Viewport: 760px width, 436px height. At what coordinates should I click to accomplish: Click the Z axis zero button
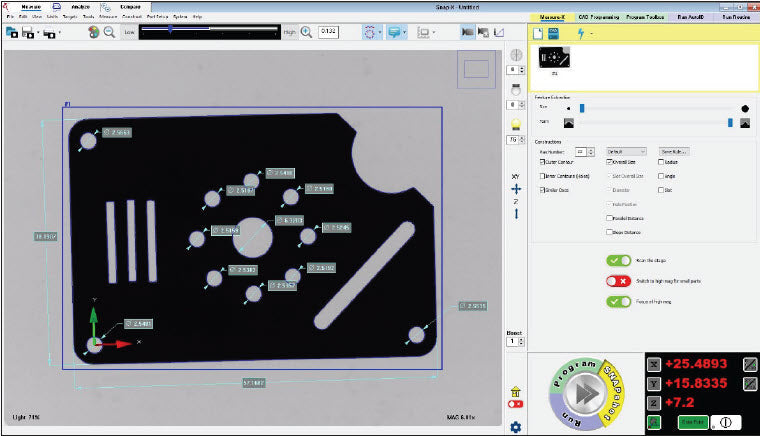coord(654,403)
